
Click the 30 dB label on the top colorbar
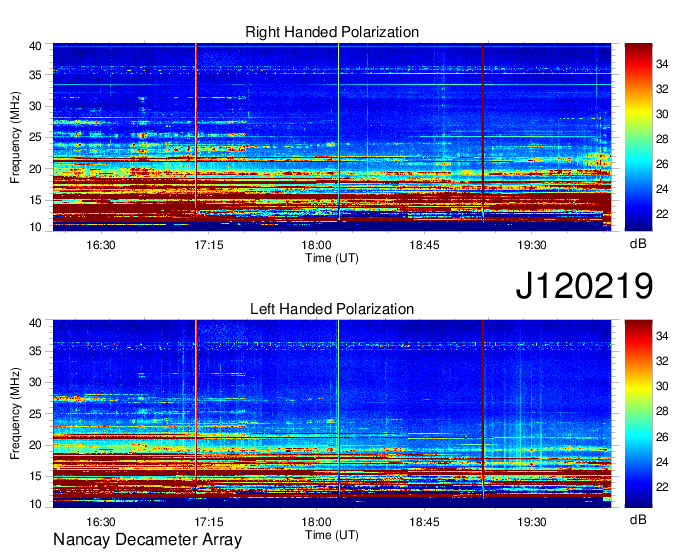[662, 114]
